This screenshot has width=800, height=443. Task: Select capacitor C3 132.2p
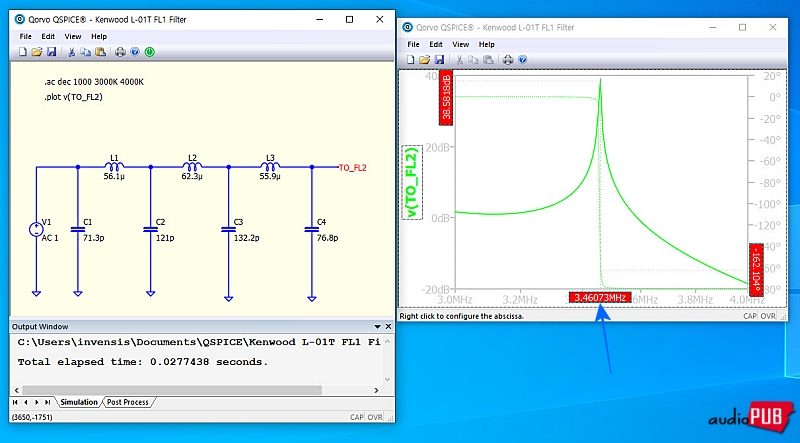229,230
